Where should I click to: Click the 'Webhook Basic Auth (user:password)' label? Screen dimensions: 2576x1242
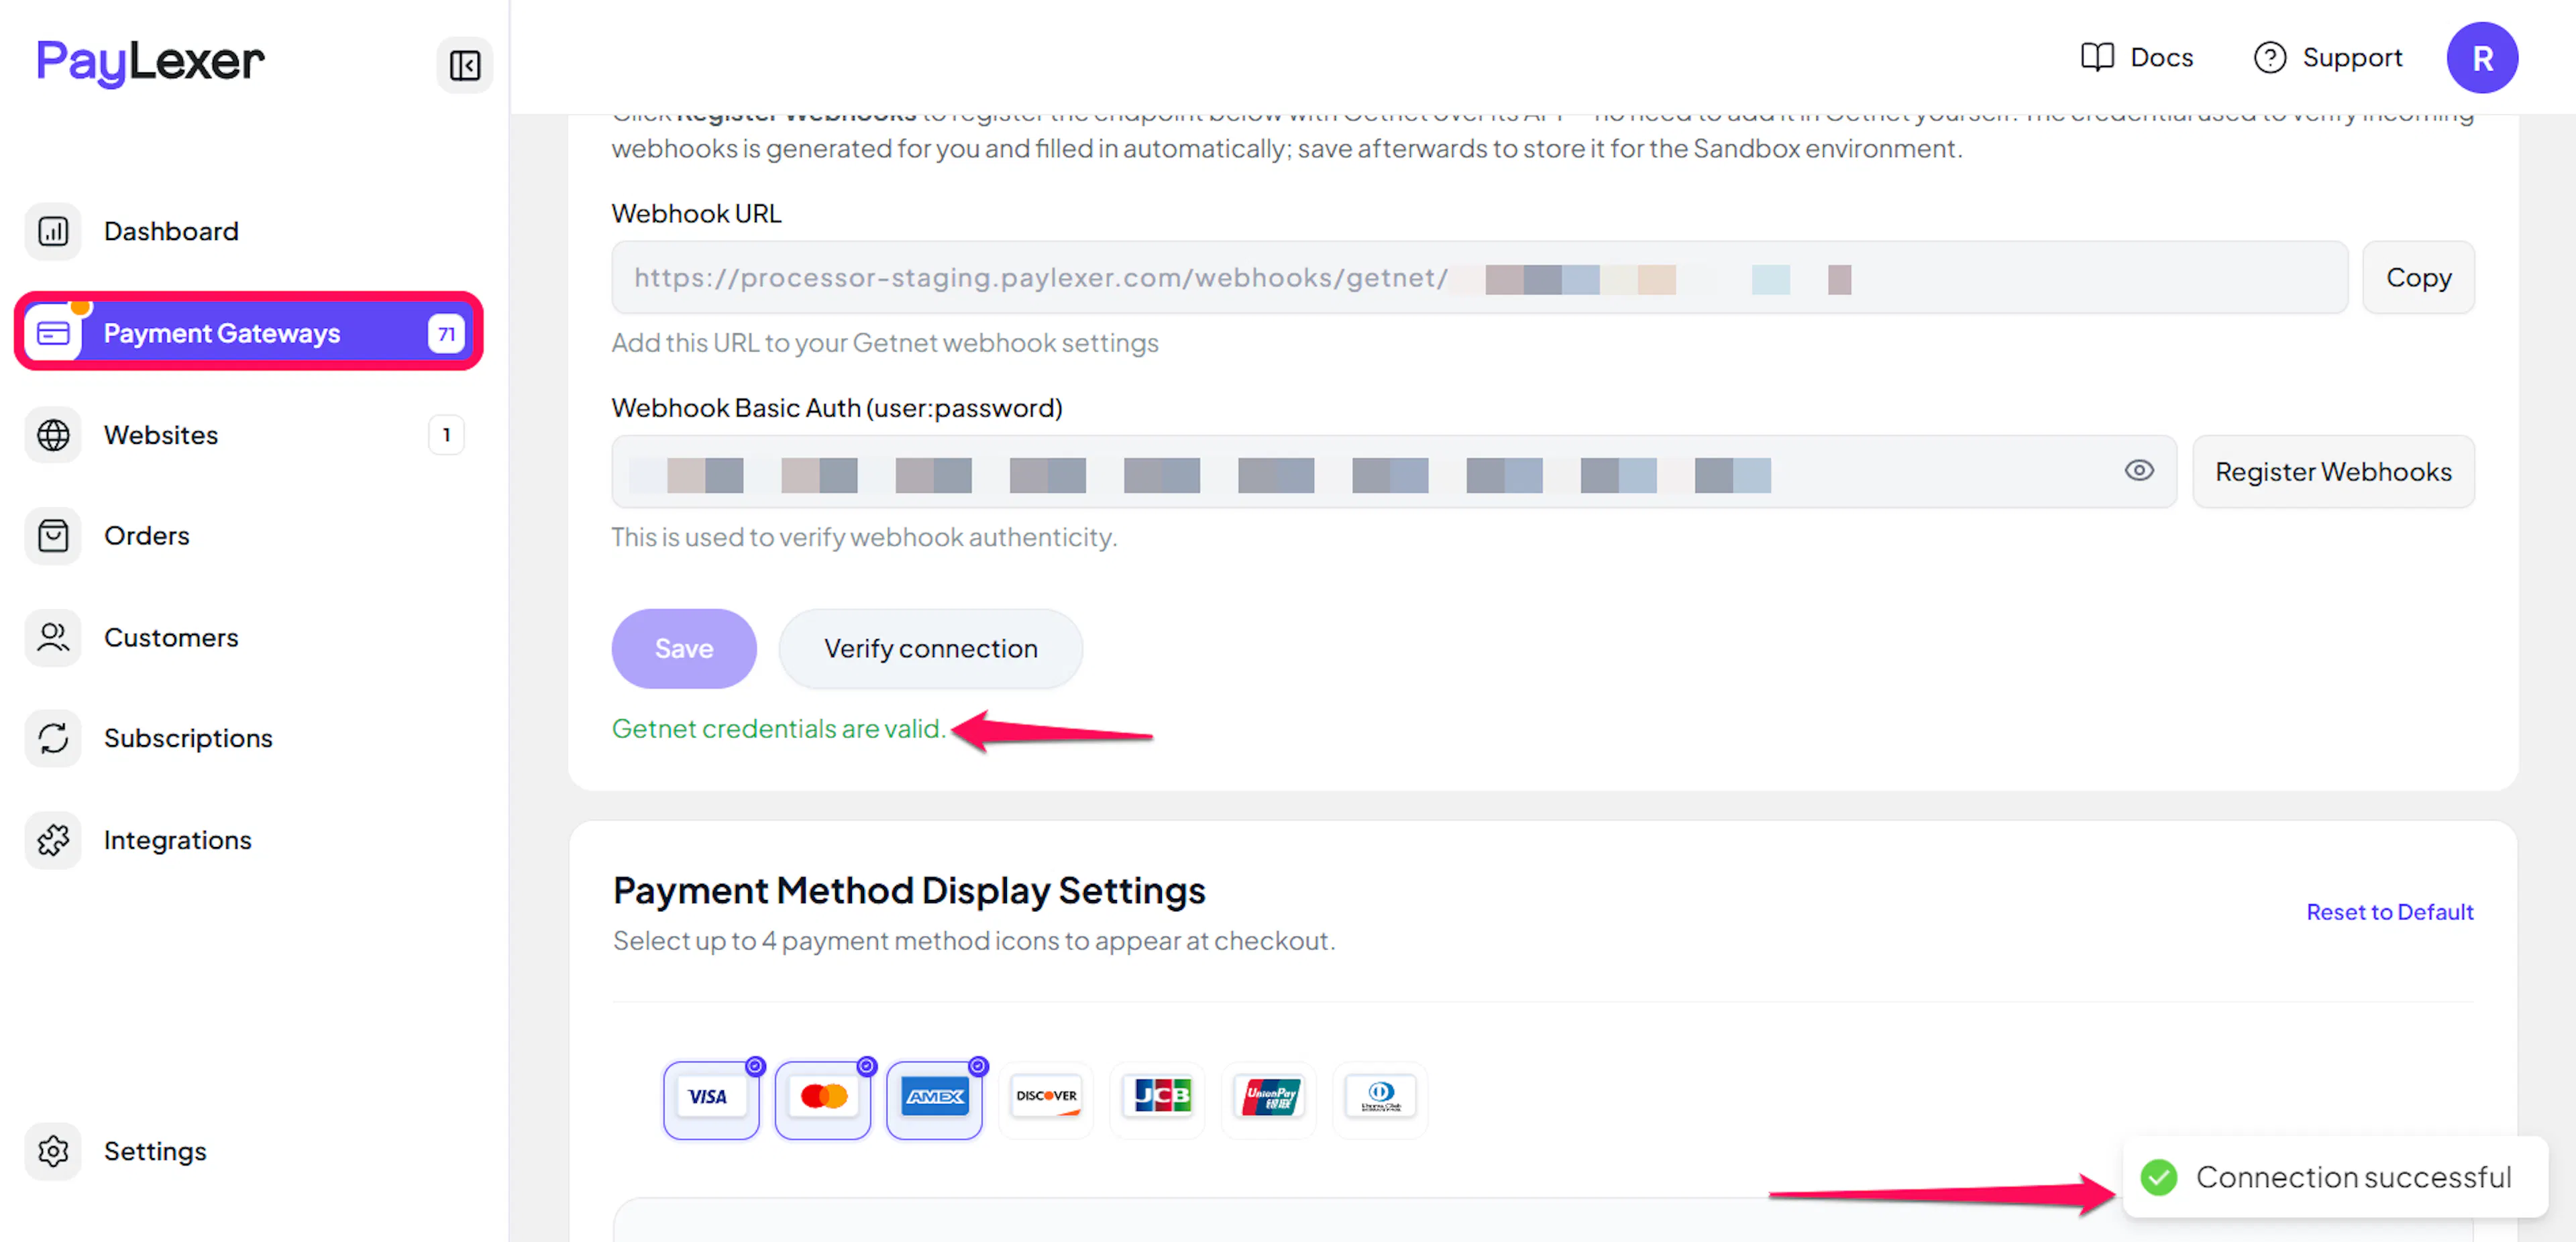[x=837, y=407]
